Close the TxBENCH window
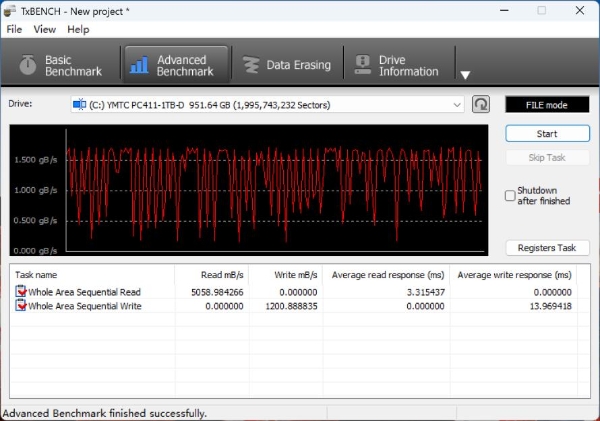Screen dimensions: 600x421 pyautogui.click(x=580, y=10)
